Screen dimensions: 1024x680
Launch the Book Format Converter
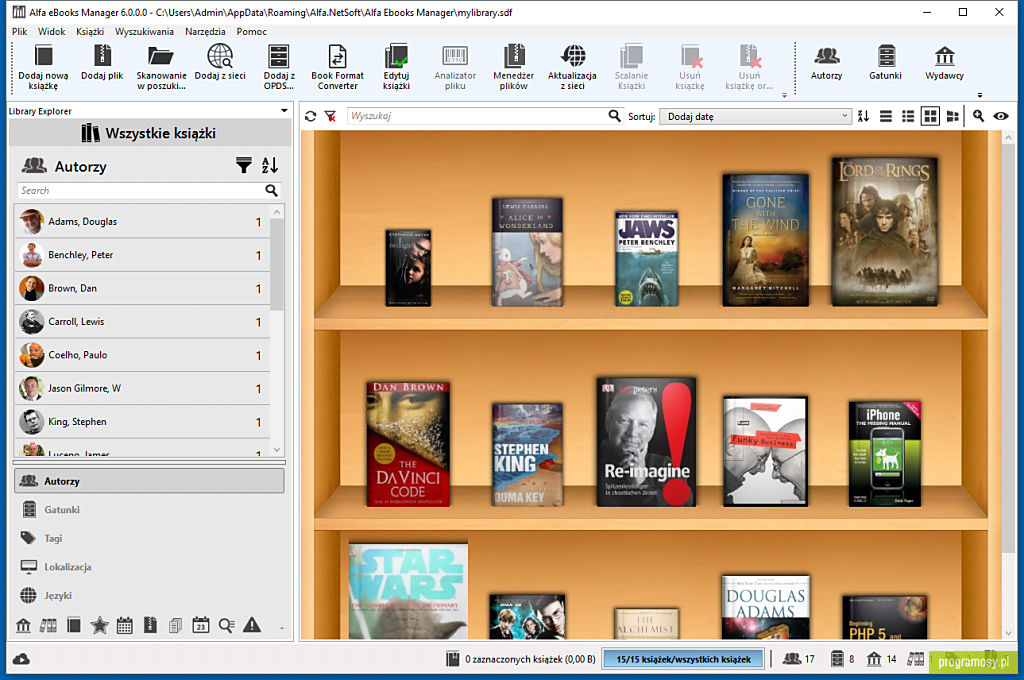(338, 67)
